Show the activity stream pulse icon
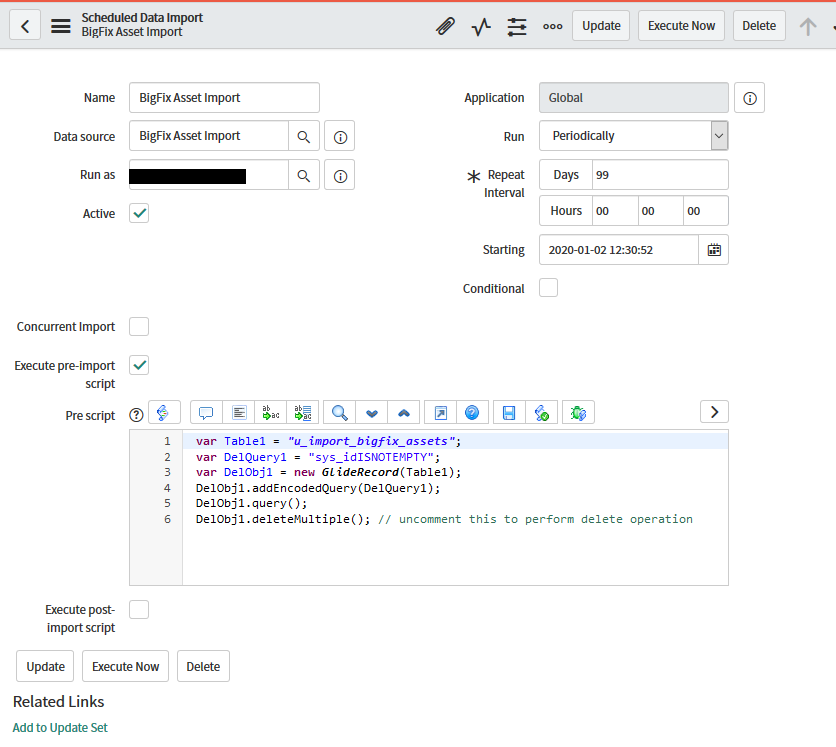 click(481, 26)
